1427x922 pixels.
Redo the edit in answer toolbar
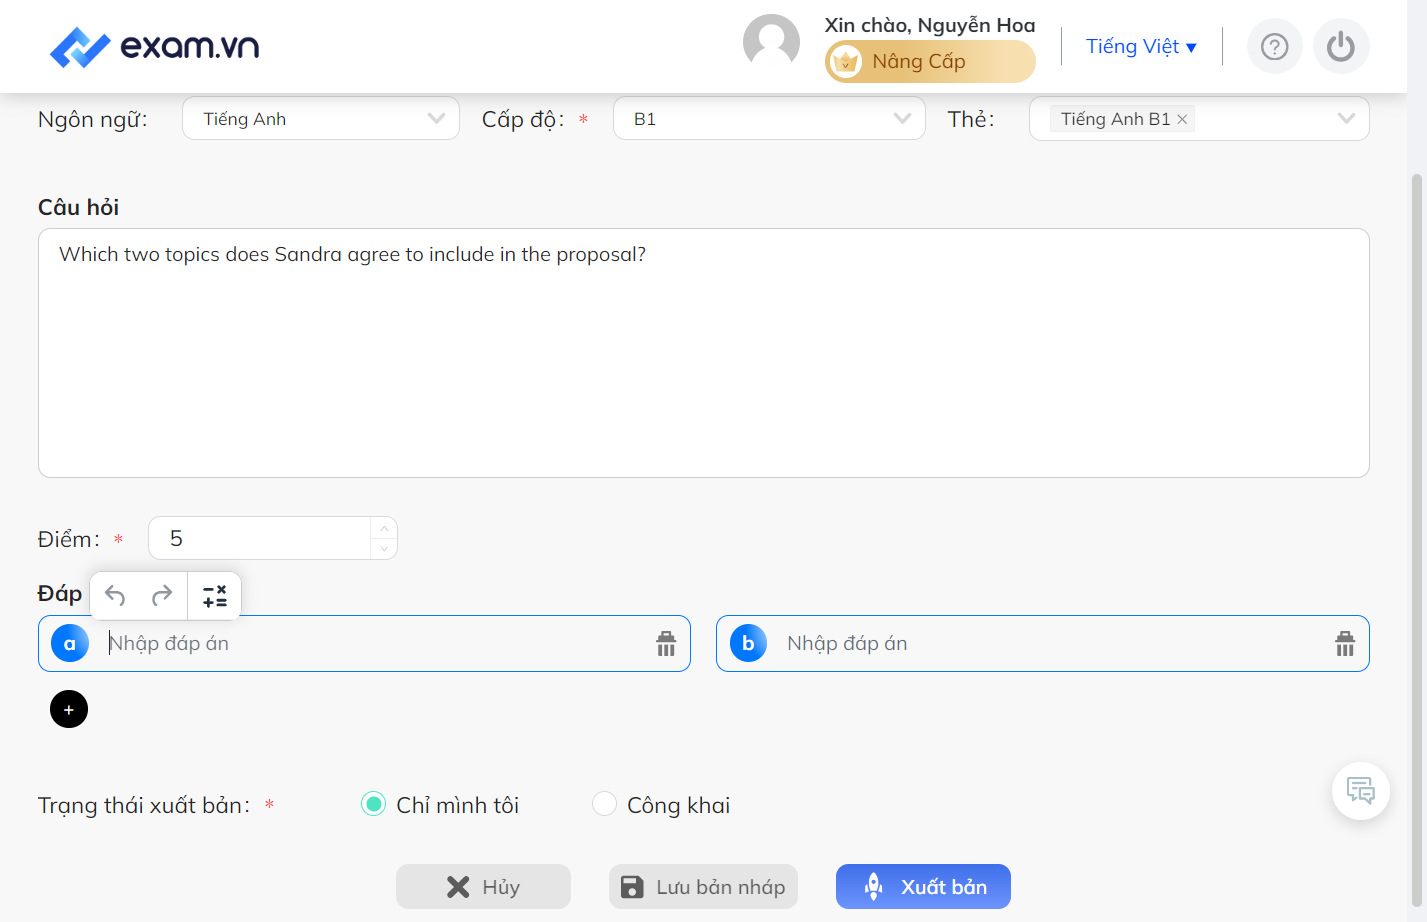click(x=162, y=596)
